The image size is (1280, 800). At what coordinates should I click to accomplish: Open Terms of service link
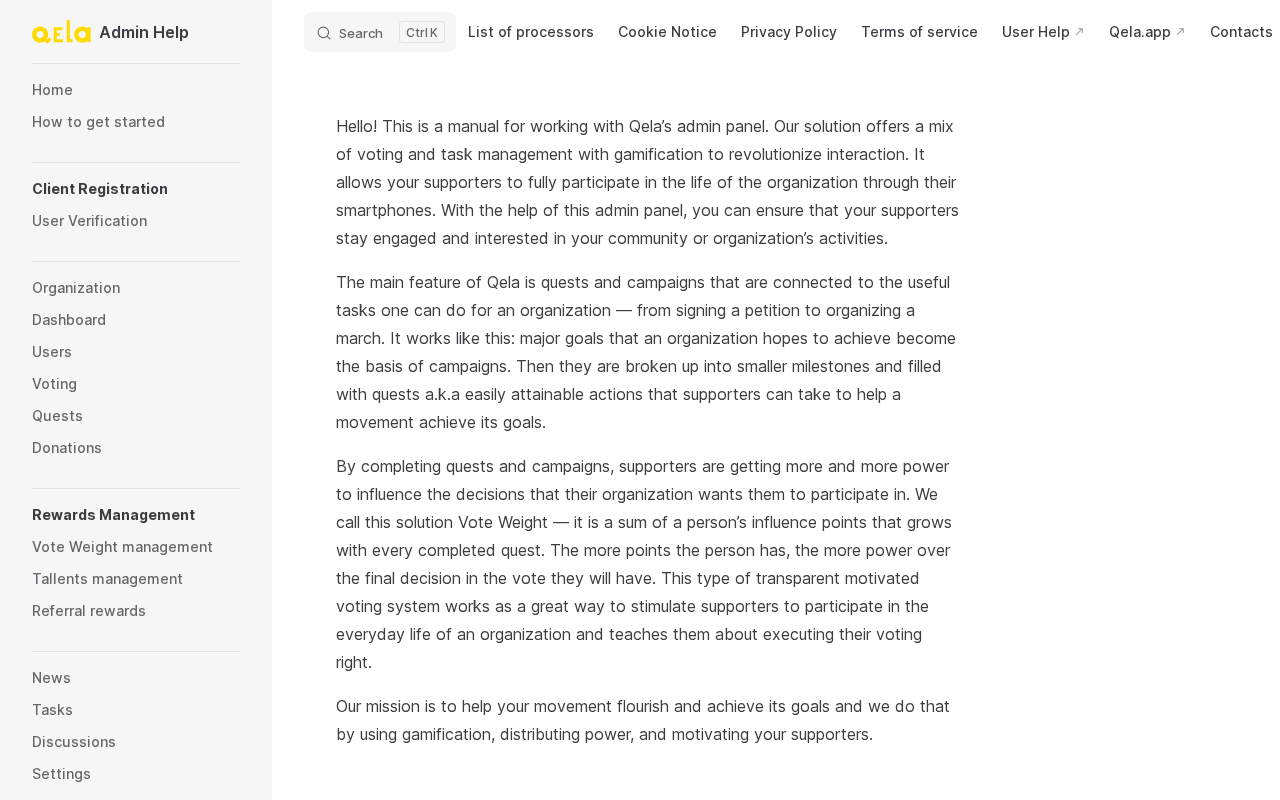tap(919, 32)
